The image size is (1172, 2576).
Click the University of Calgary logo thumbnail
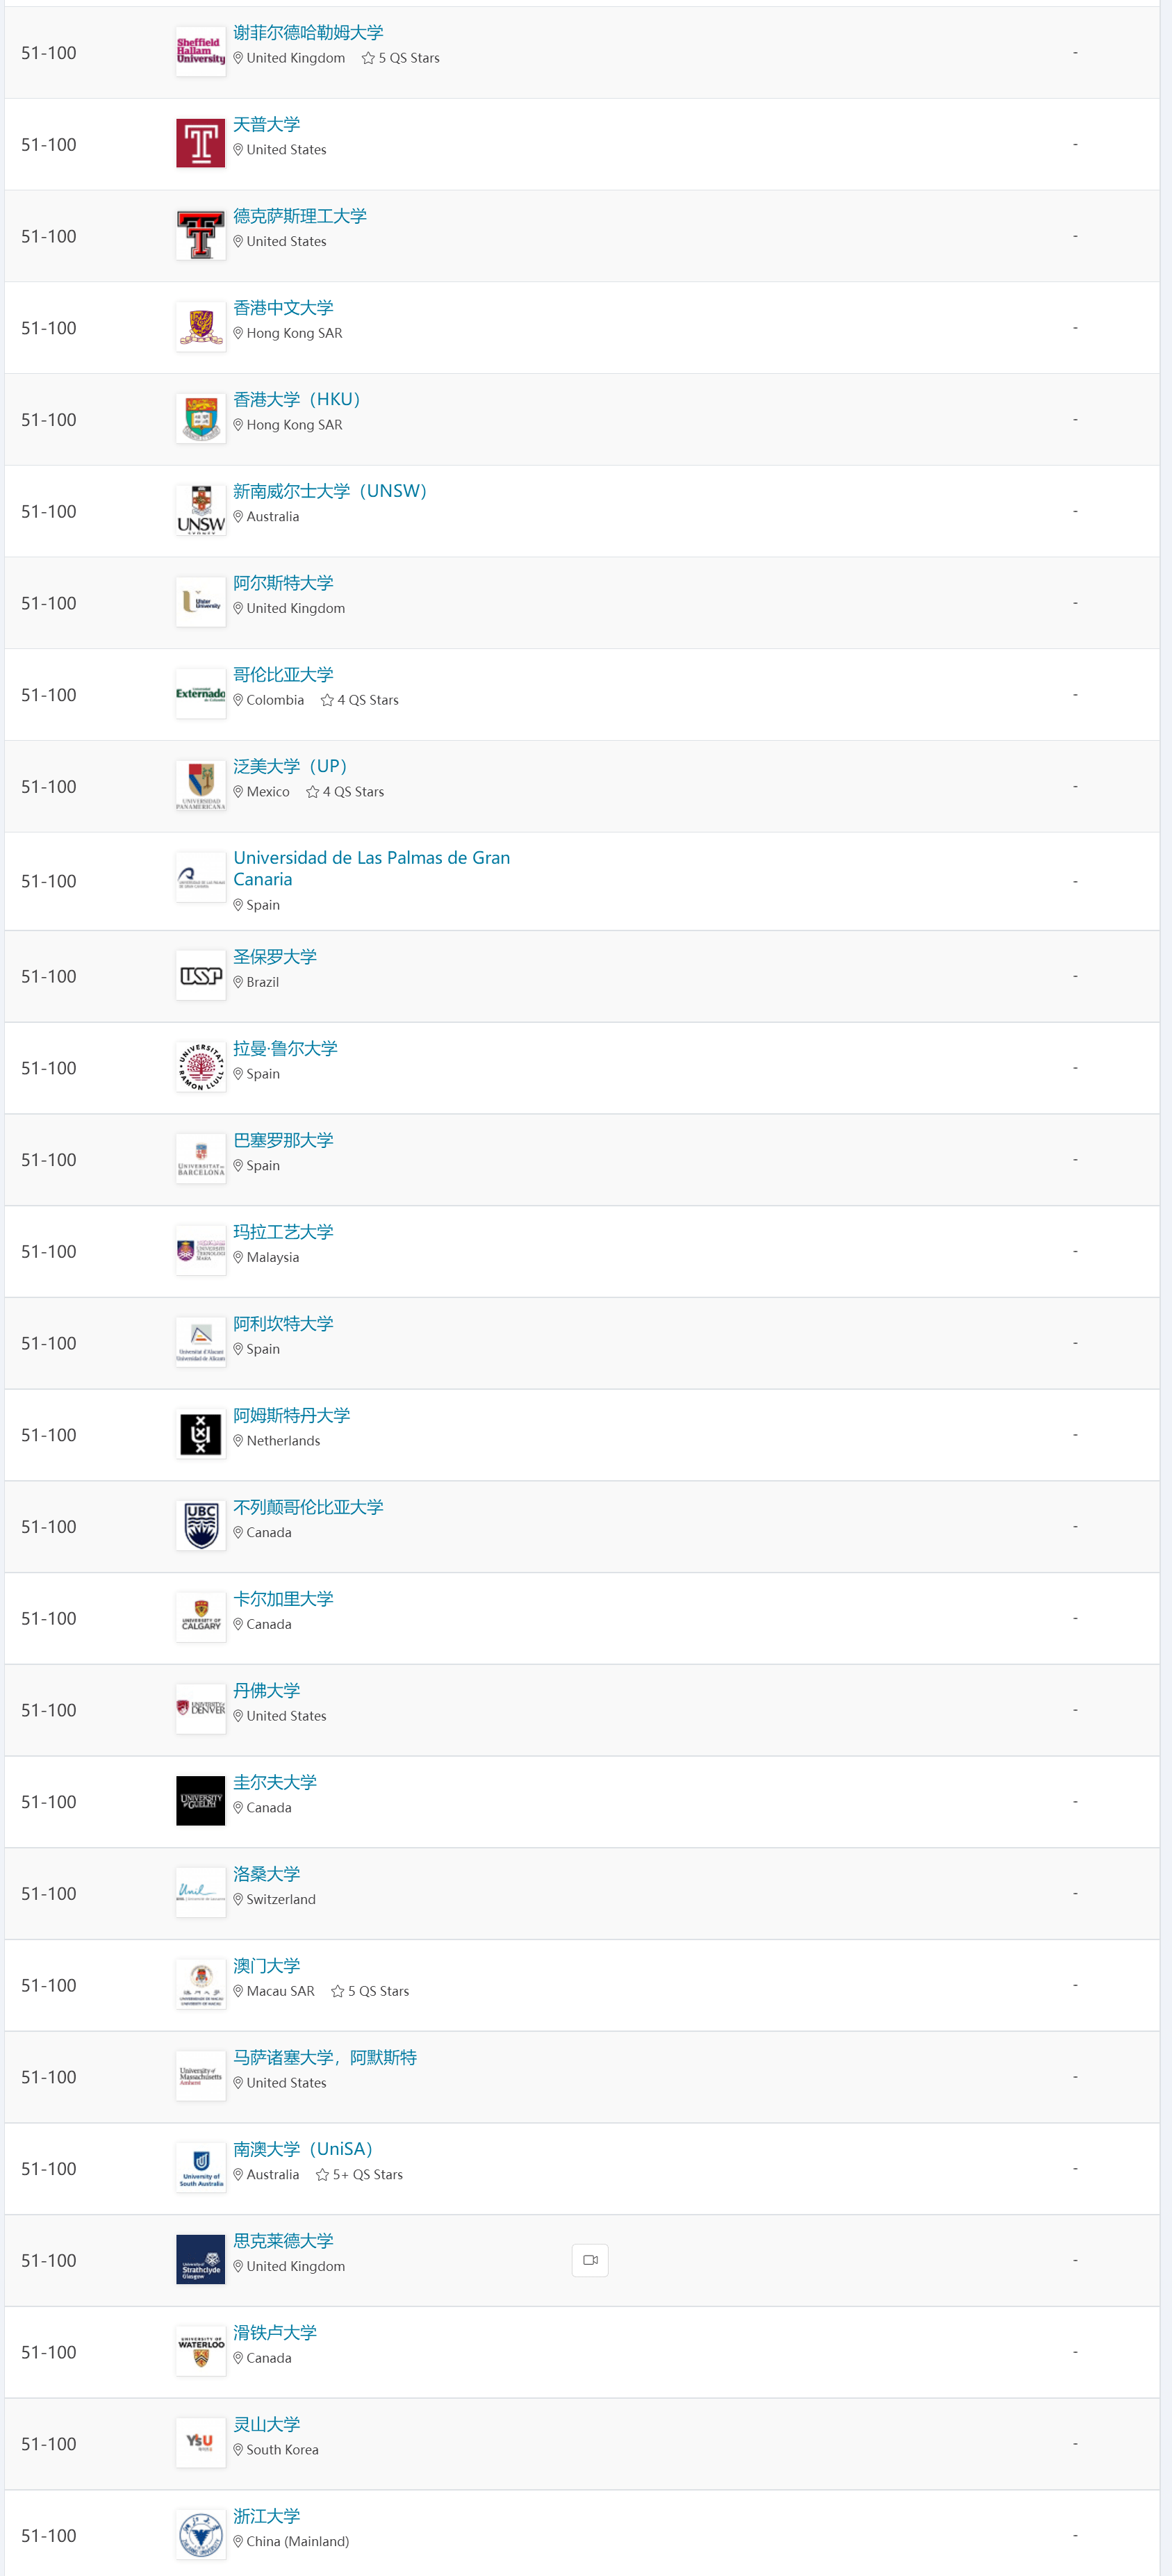200,1618
